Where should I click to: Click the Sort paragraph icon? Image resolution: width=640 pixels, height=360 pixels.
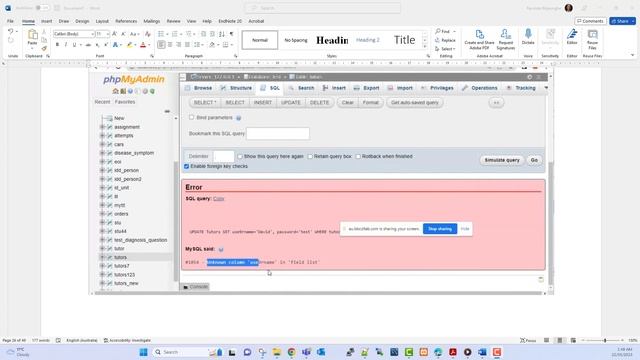tap(222, 34)
